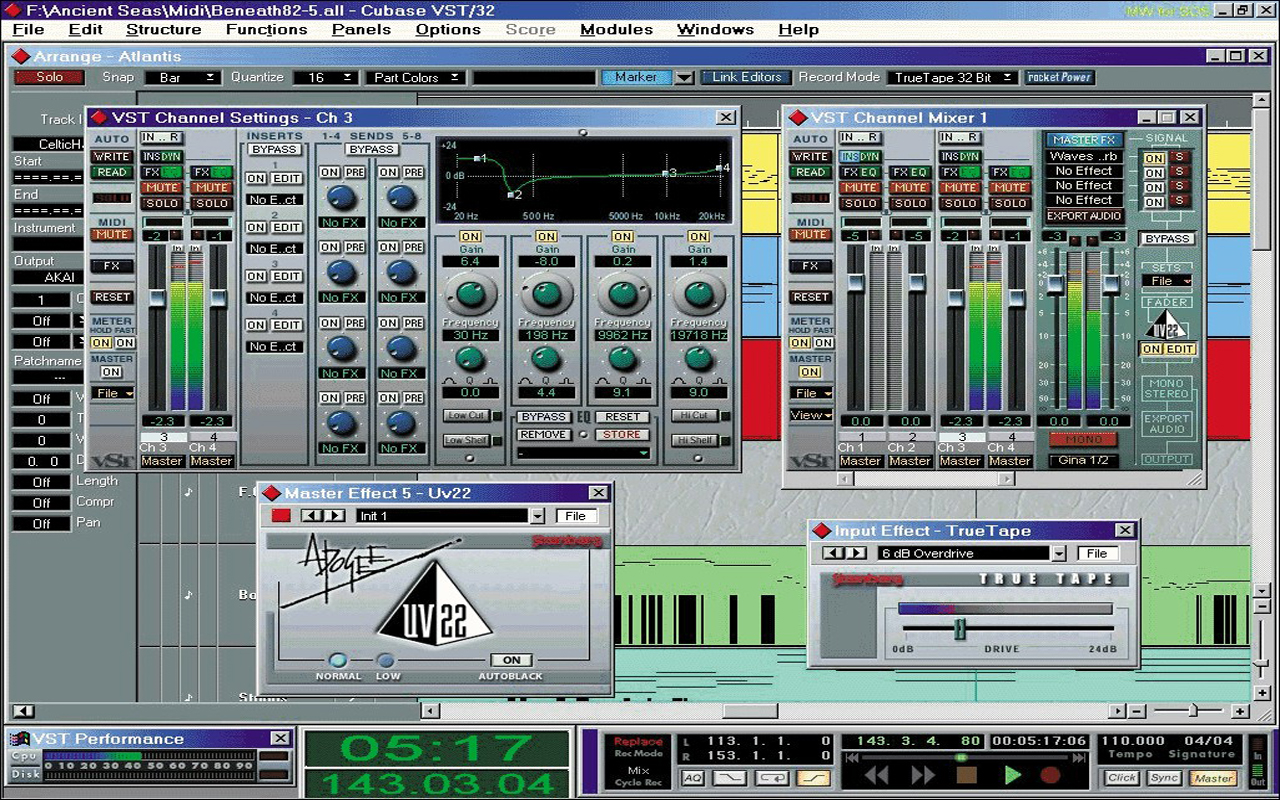Toggle the AUTOBLACK ON switch in Uv22
This screenshot has width=1280, height=800.
[511, 660]
